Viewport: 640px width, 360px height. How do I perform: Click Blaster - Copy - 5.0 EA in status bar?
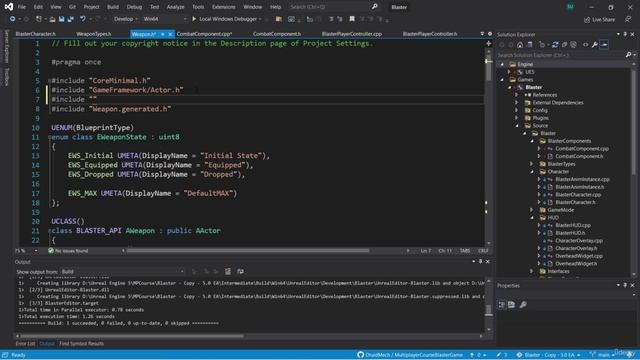coord(548,355)
